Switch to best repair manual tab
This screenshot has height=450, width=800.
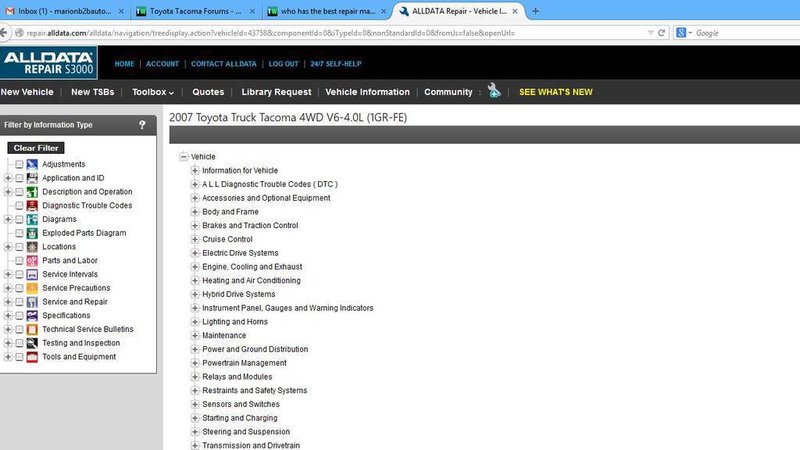(x=328, y=11)
